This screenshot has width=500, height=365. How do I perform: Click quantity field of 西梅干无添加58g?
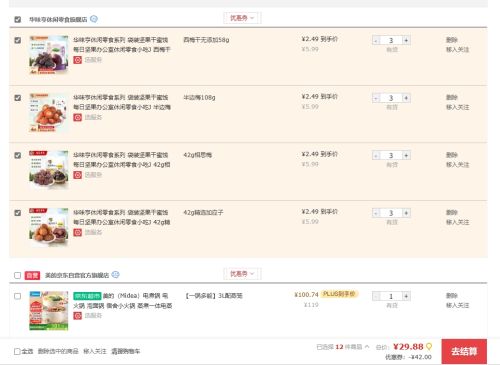[x=391, y=40]
